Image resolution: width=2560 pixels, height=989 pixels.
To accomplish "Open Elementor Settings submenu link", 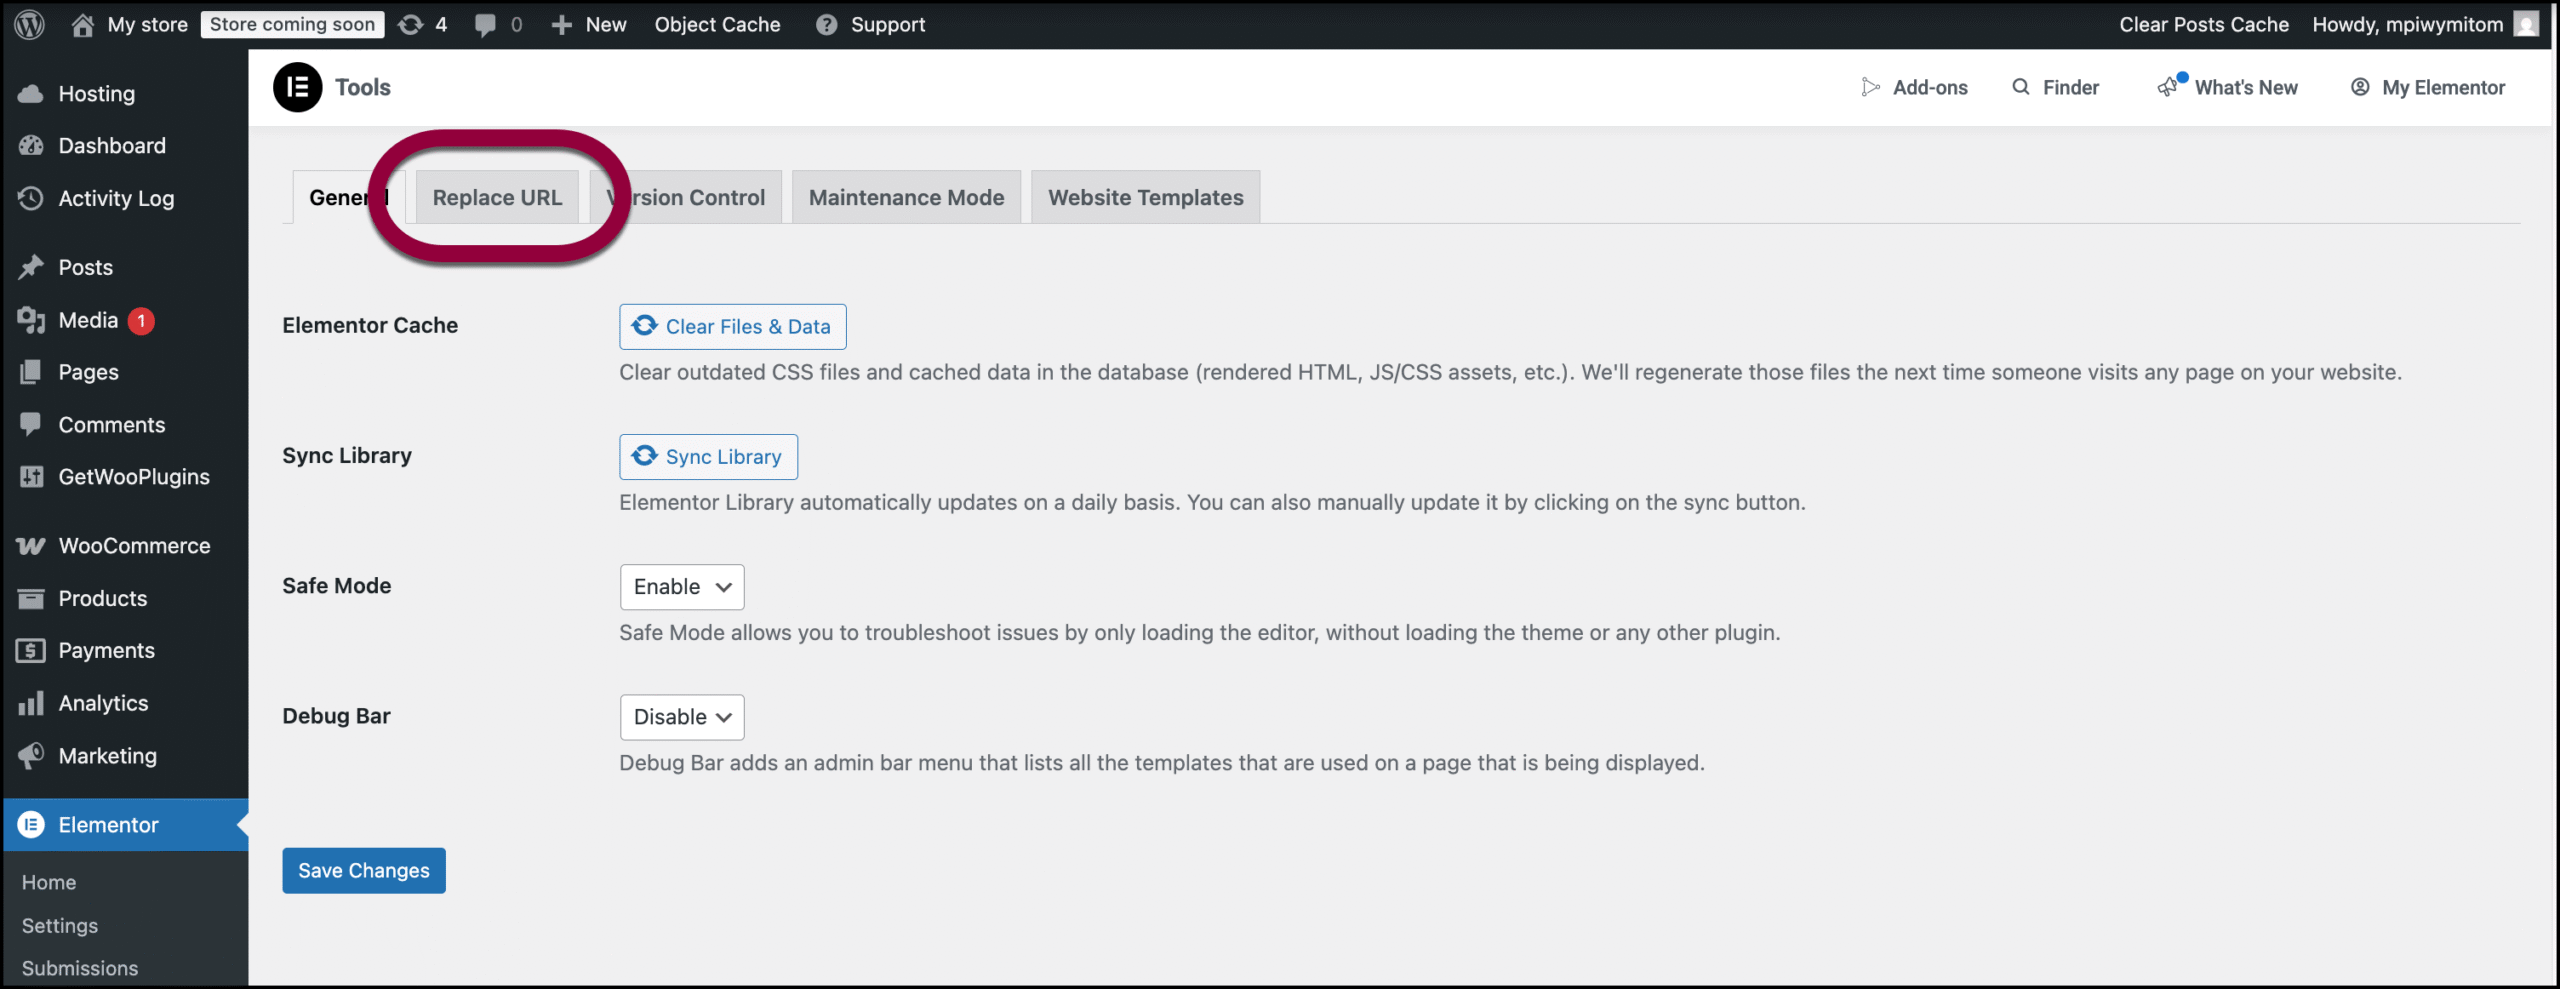I will pos(60,925).
